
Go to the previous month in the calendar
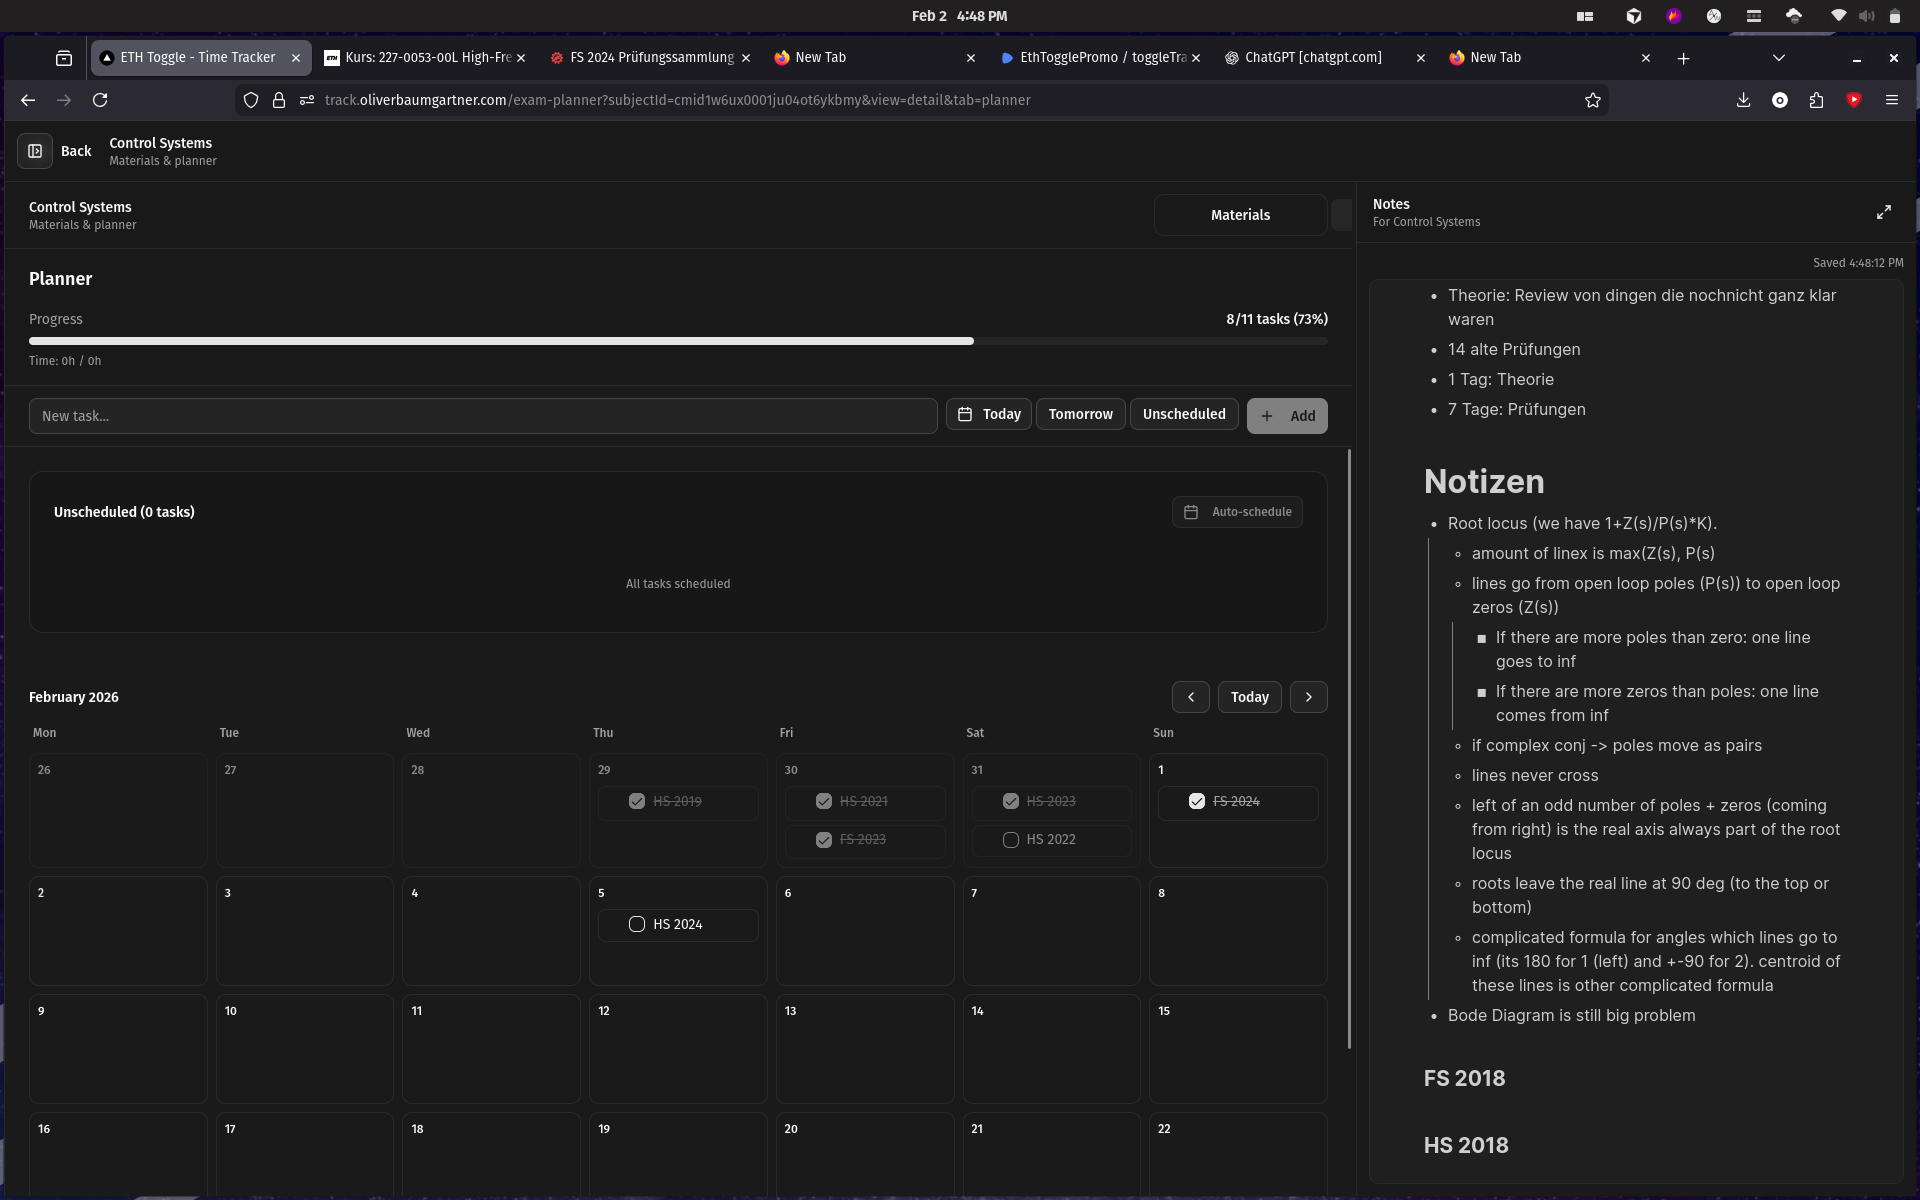[1190, 697]
